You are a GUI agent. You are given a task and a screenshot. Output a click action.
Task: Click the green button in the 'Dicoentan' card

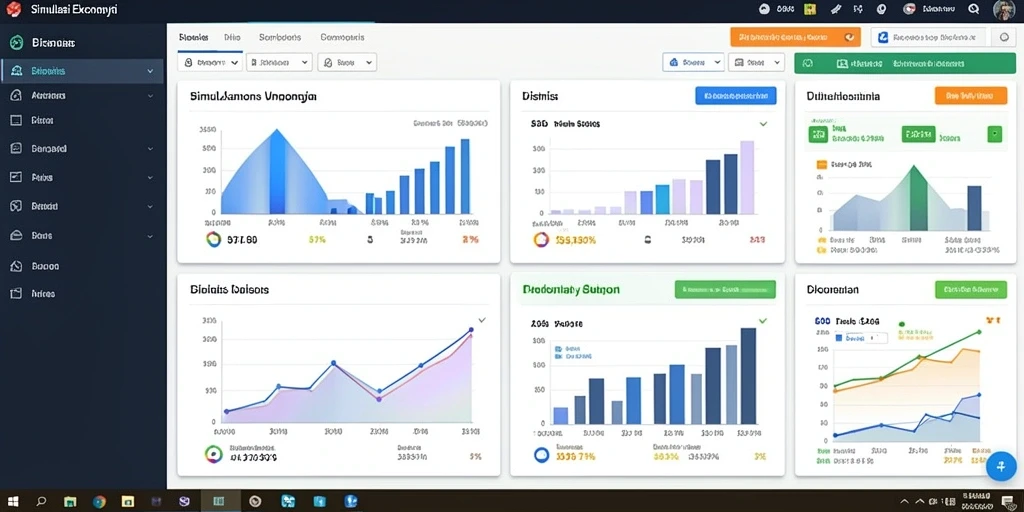point(971,289)
